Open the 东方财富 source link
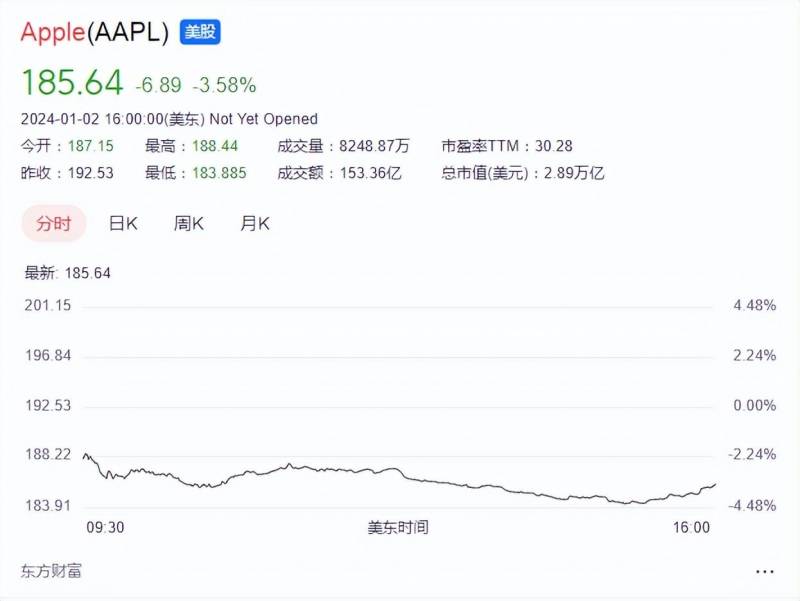Screen dimensions: 800x601 click(x=51, y=571)
